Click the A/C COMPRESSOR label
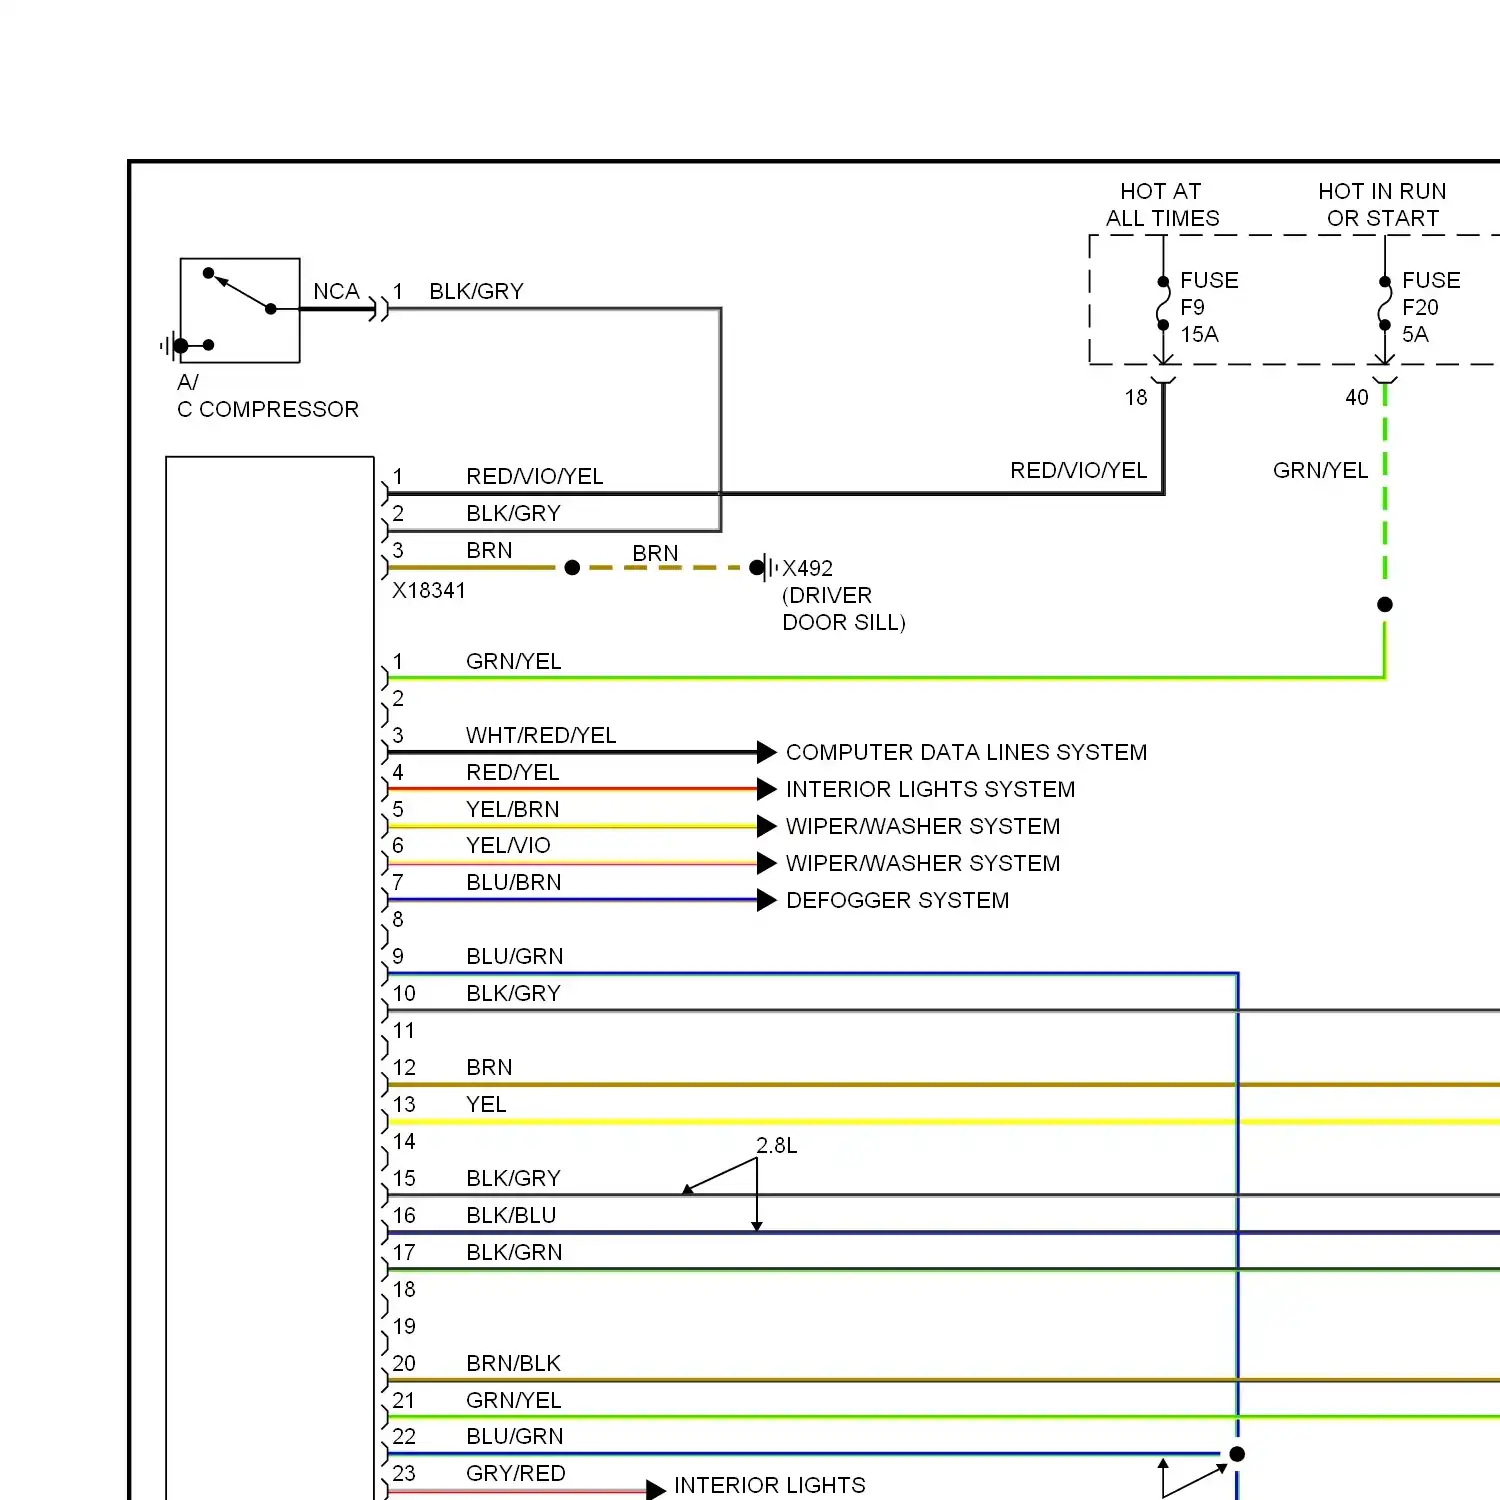Screen dimensions: 1500x1500 click(267, 396)
